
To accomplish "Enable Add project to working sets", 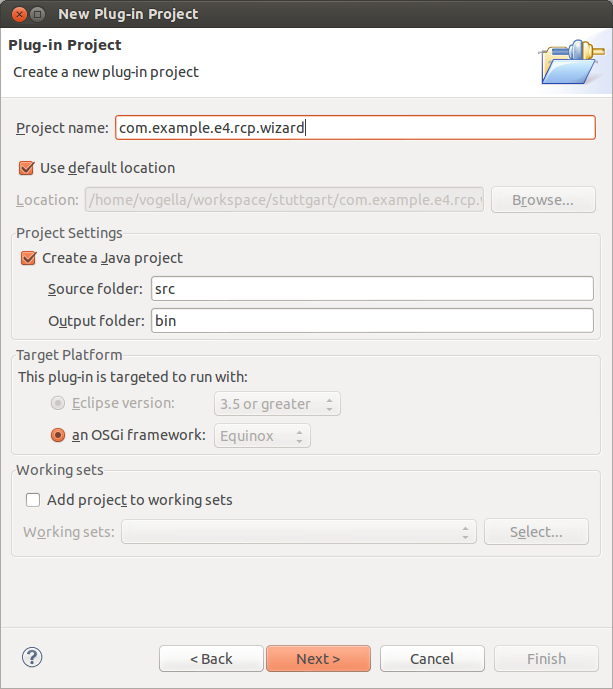I will (x=33, y=500).
